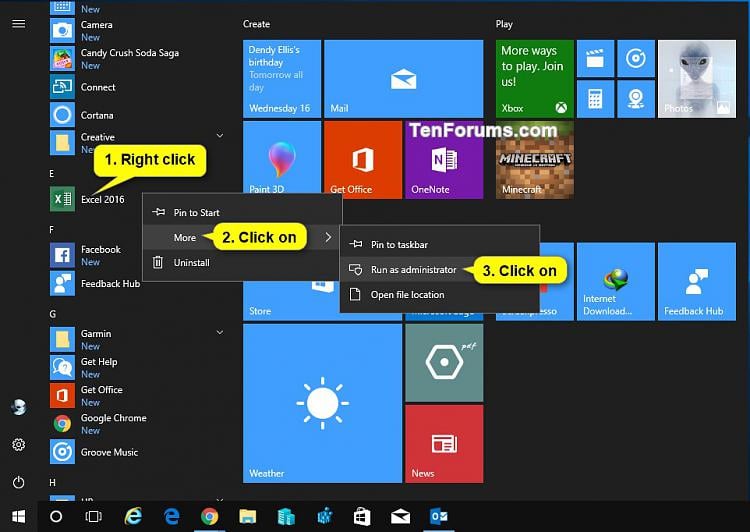Open Cortana search circle on taskbar

(x=56, y=516)
